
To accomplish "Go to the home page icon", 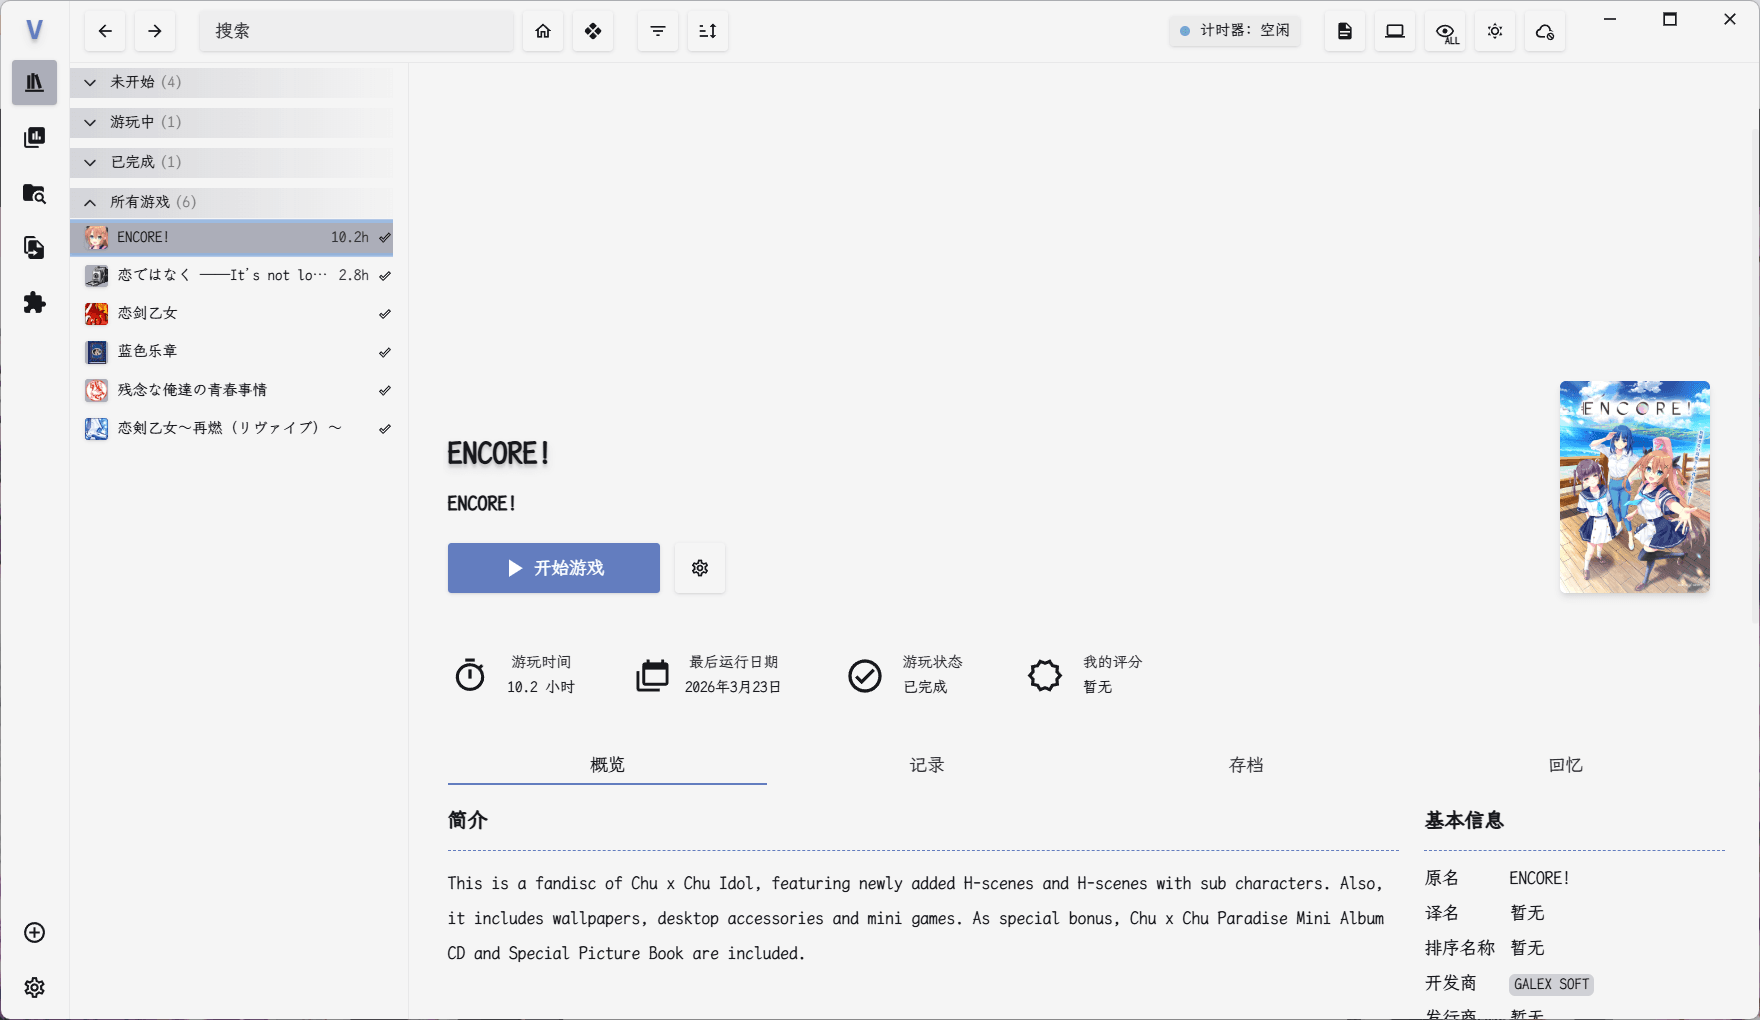I will [x=543, y=31].
